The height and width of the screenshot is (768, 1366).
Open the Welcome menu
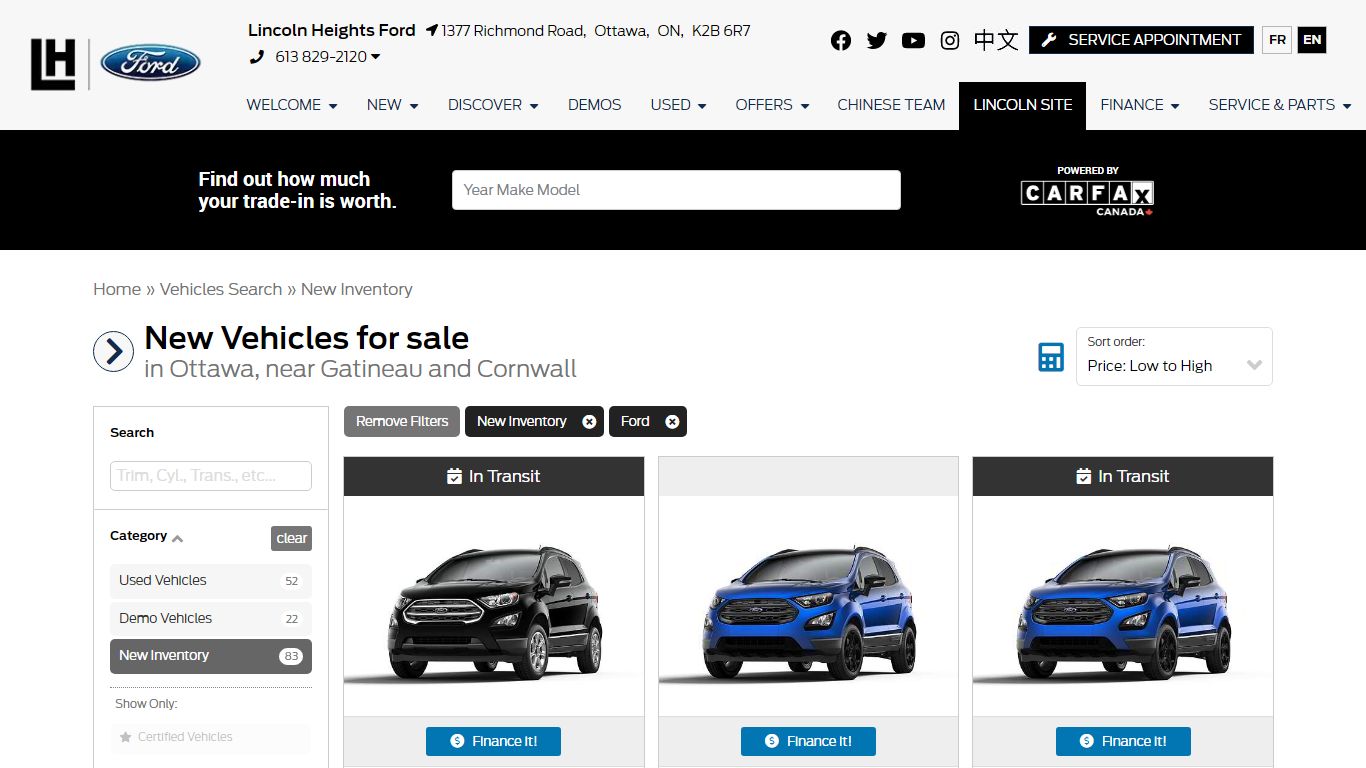[x=292, y=104]
